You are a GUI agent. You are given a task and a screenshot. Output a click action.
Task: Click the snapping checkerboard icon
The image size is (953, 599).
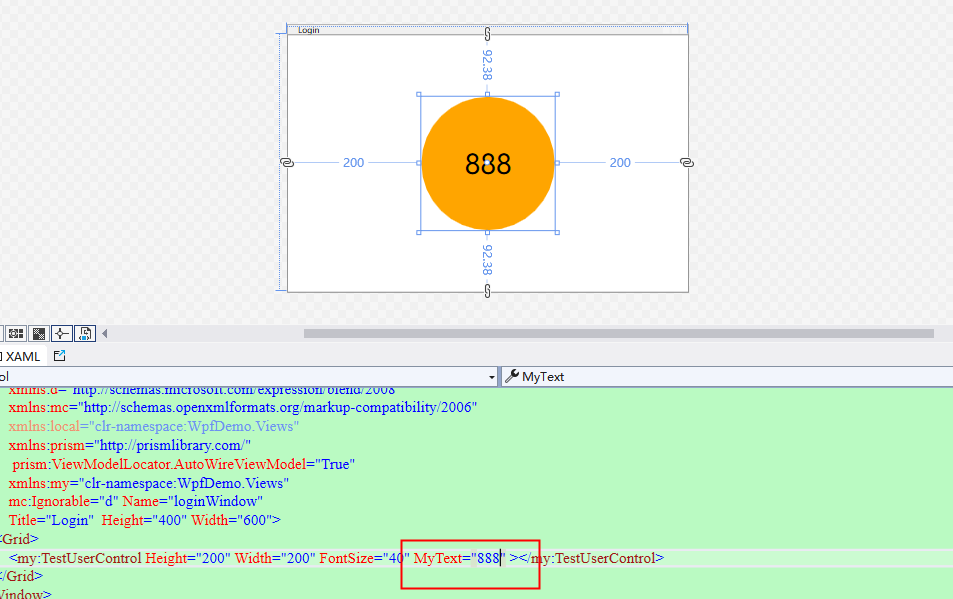click(38, 333)
